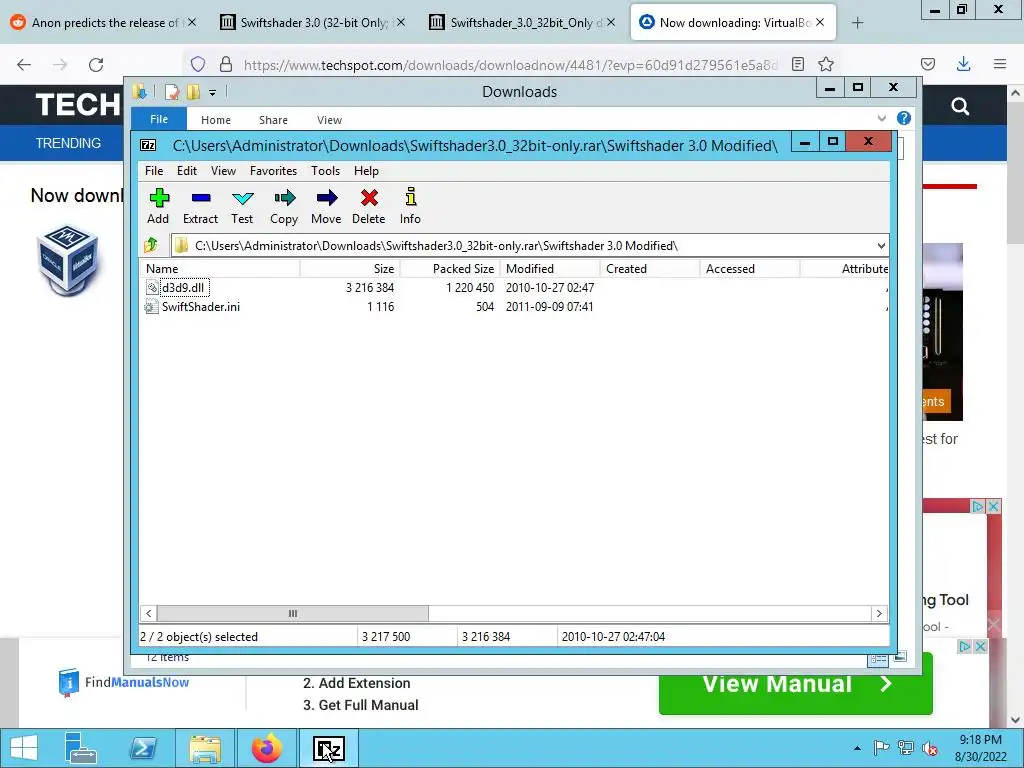Click Firefox tracking protection shield icon
1024x768 pixels.
pos(198,64)
